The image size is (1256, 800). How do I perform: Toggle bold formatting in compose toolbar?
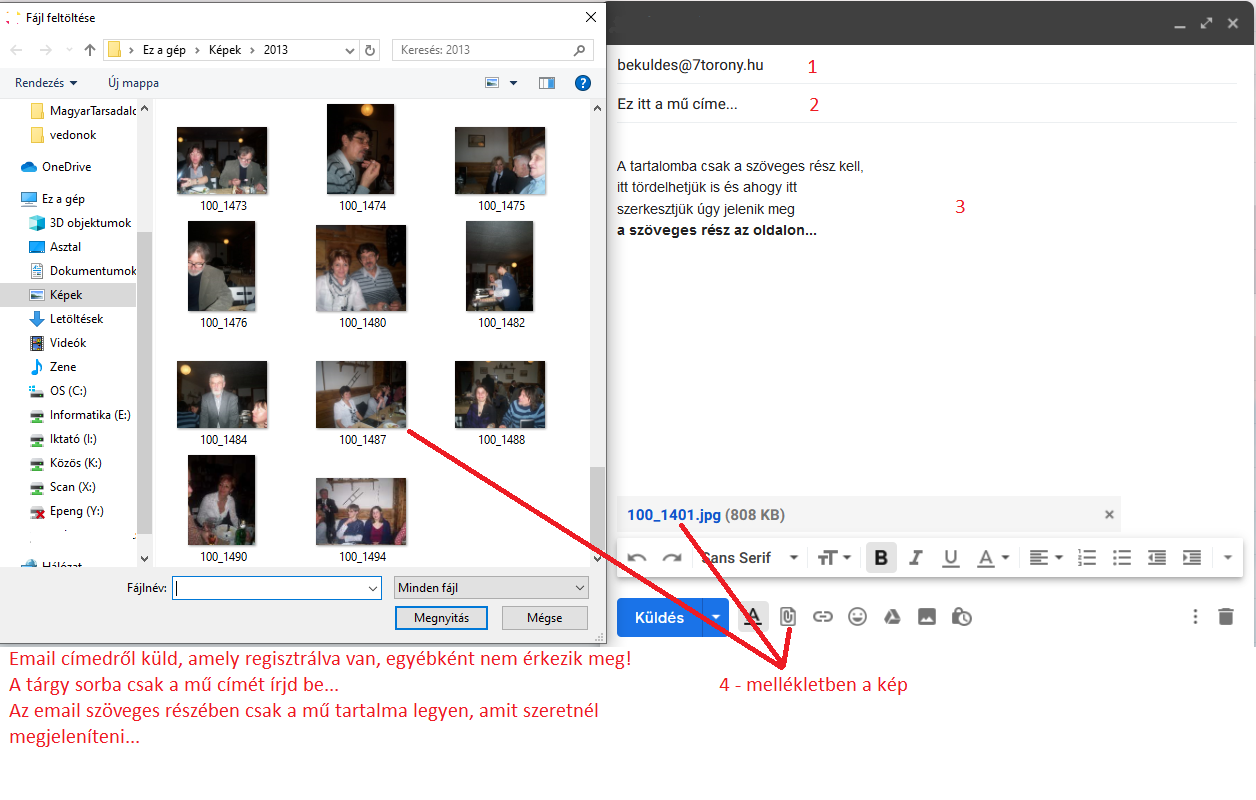881,558
